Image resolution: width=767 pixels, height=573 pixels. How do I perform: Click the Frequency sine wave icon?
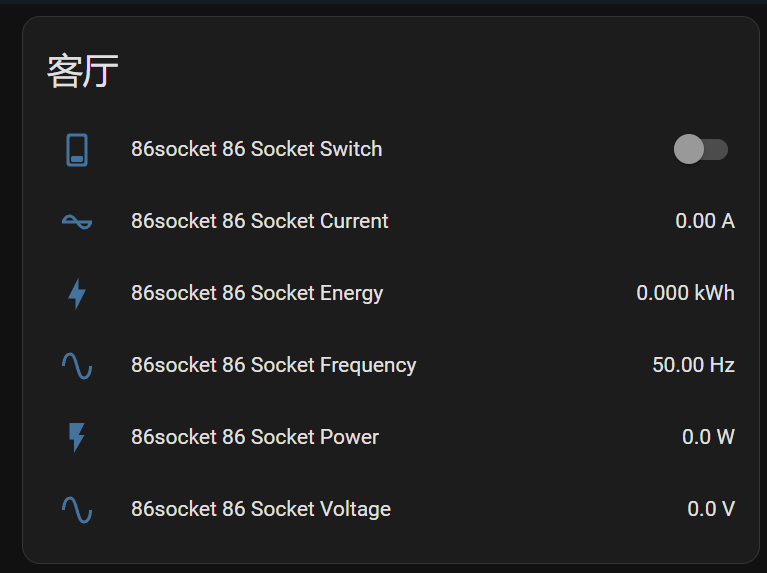pyautogui.click(x=77, y=366)
